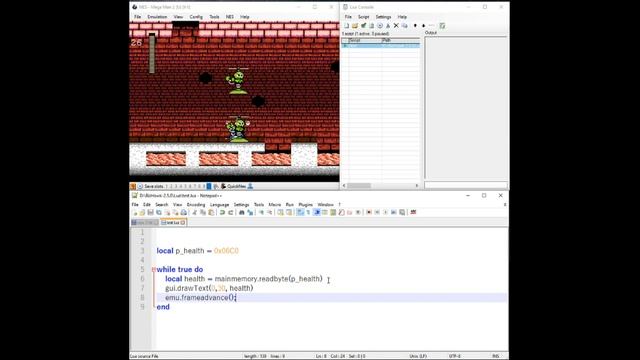Open Notepad++ Plugins menu
This screenshot has width=640, height=360.
[x=305, y=204]
